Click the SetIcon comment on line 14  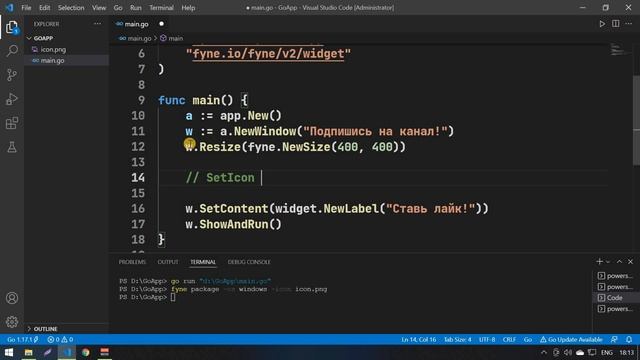pyautogui.click(x=220, y=178)
